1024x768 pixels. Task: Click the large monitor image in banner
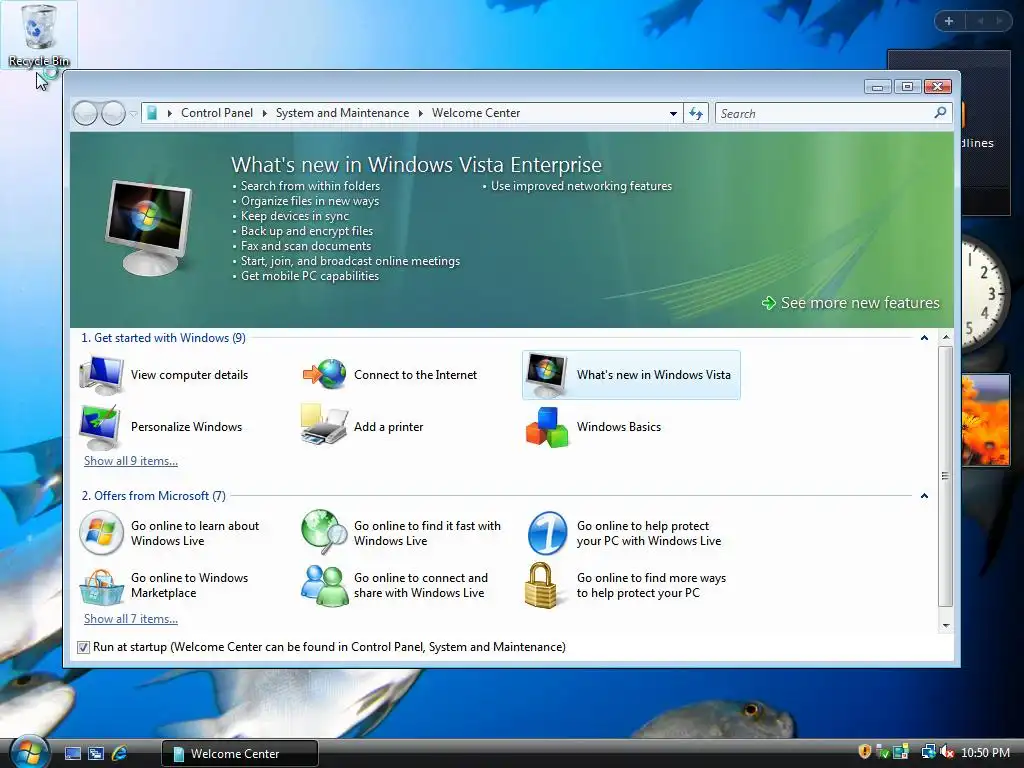pyautogui.click(x=148, y=227)
